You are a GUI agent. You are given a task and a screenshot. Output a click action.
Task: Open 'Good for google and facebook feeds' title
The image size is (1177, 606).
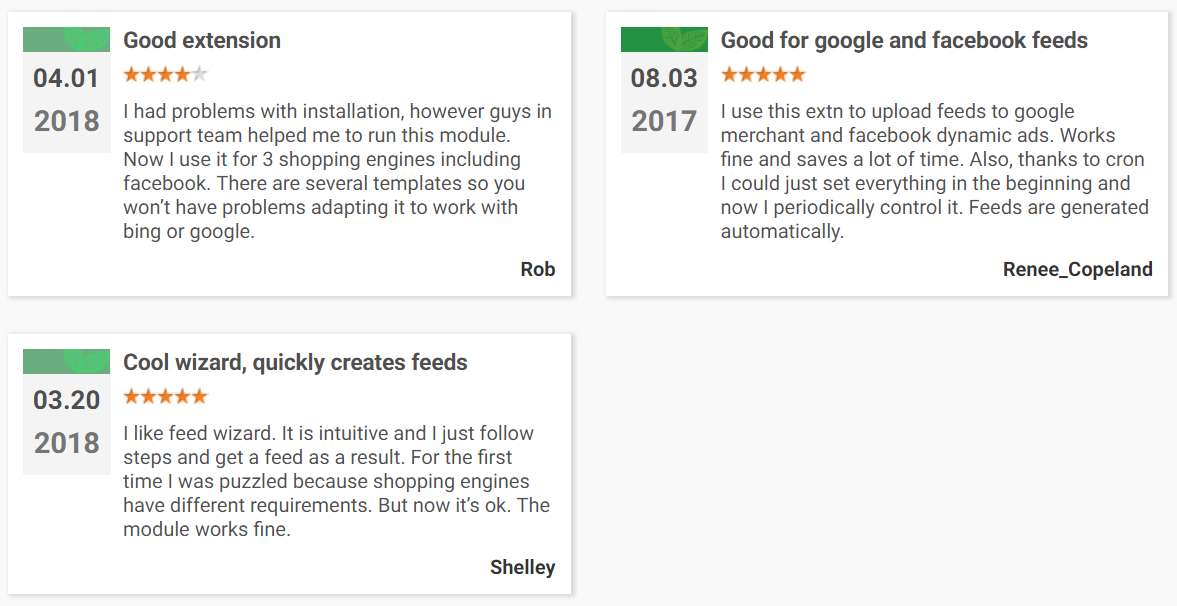905,41
